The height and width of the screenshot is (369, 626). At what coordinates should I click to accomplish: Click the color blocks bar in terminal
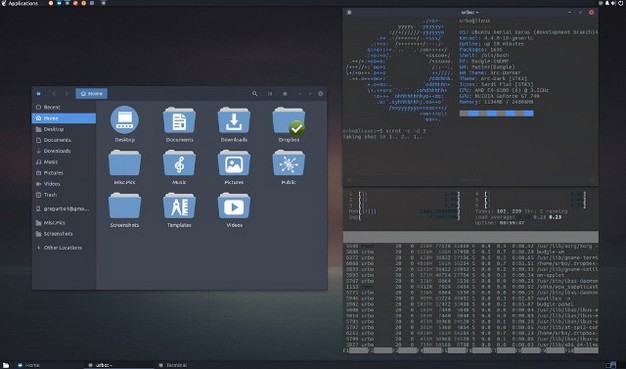tap(496, 113)
